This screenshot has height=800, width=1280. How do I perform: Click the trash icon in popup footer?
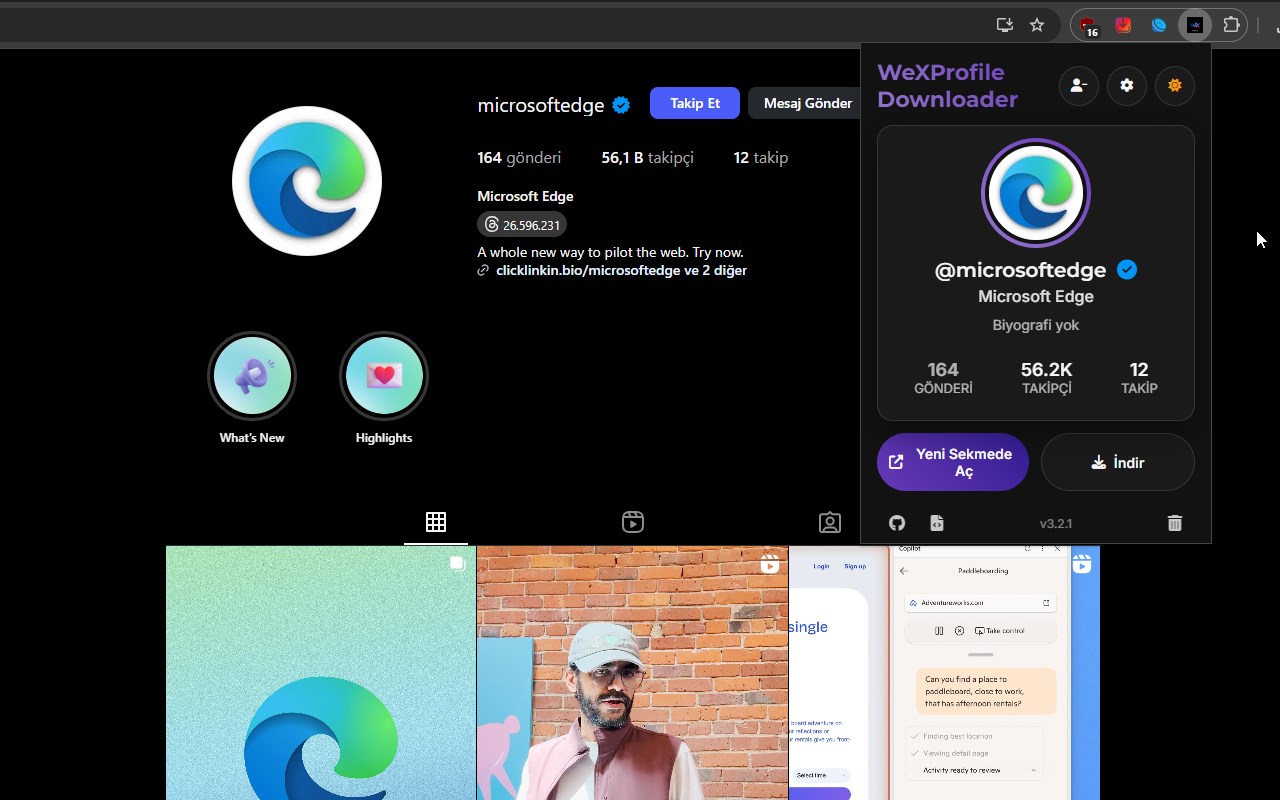pyautogui.click(x=1175, y=523)
